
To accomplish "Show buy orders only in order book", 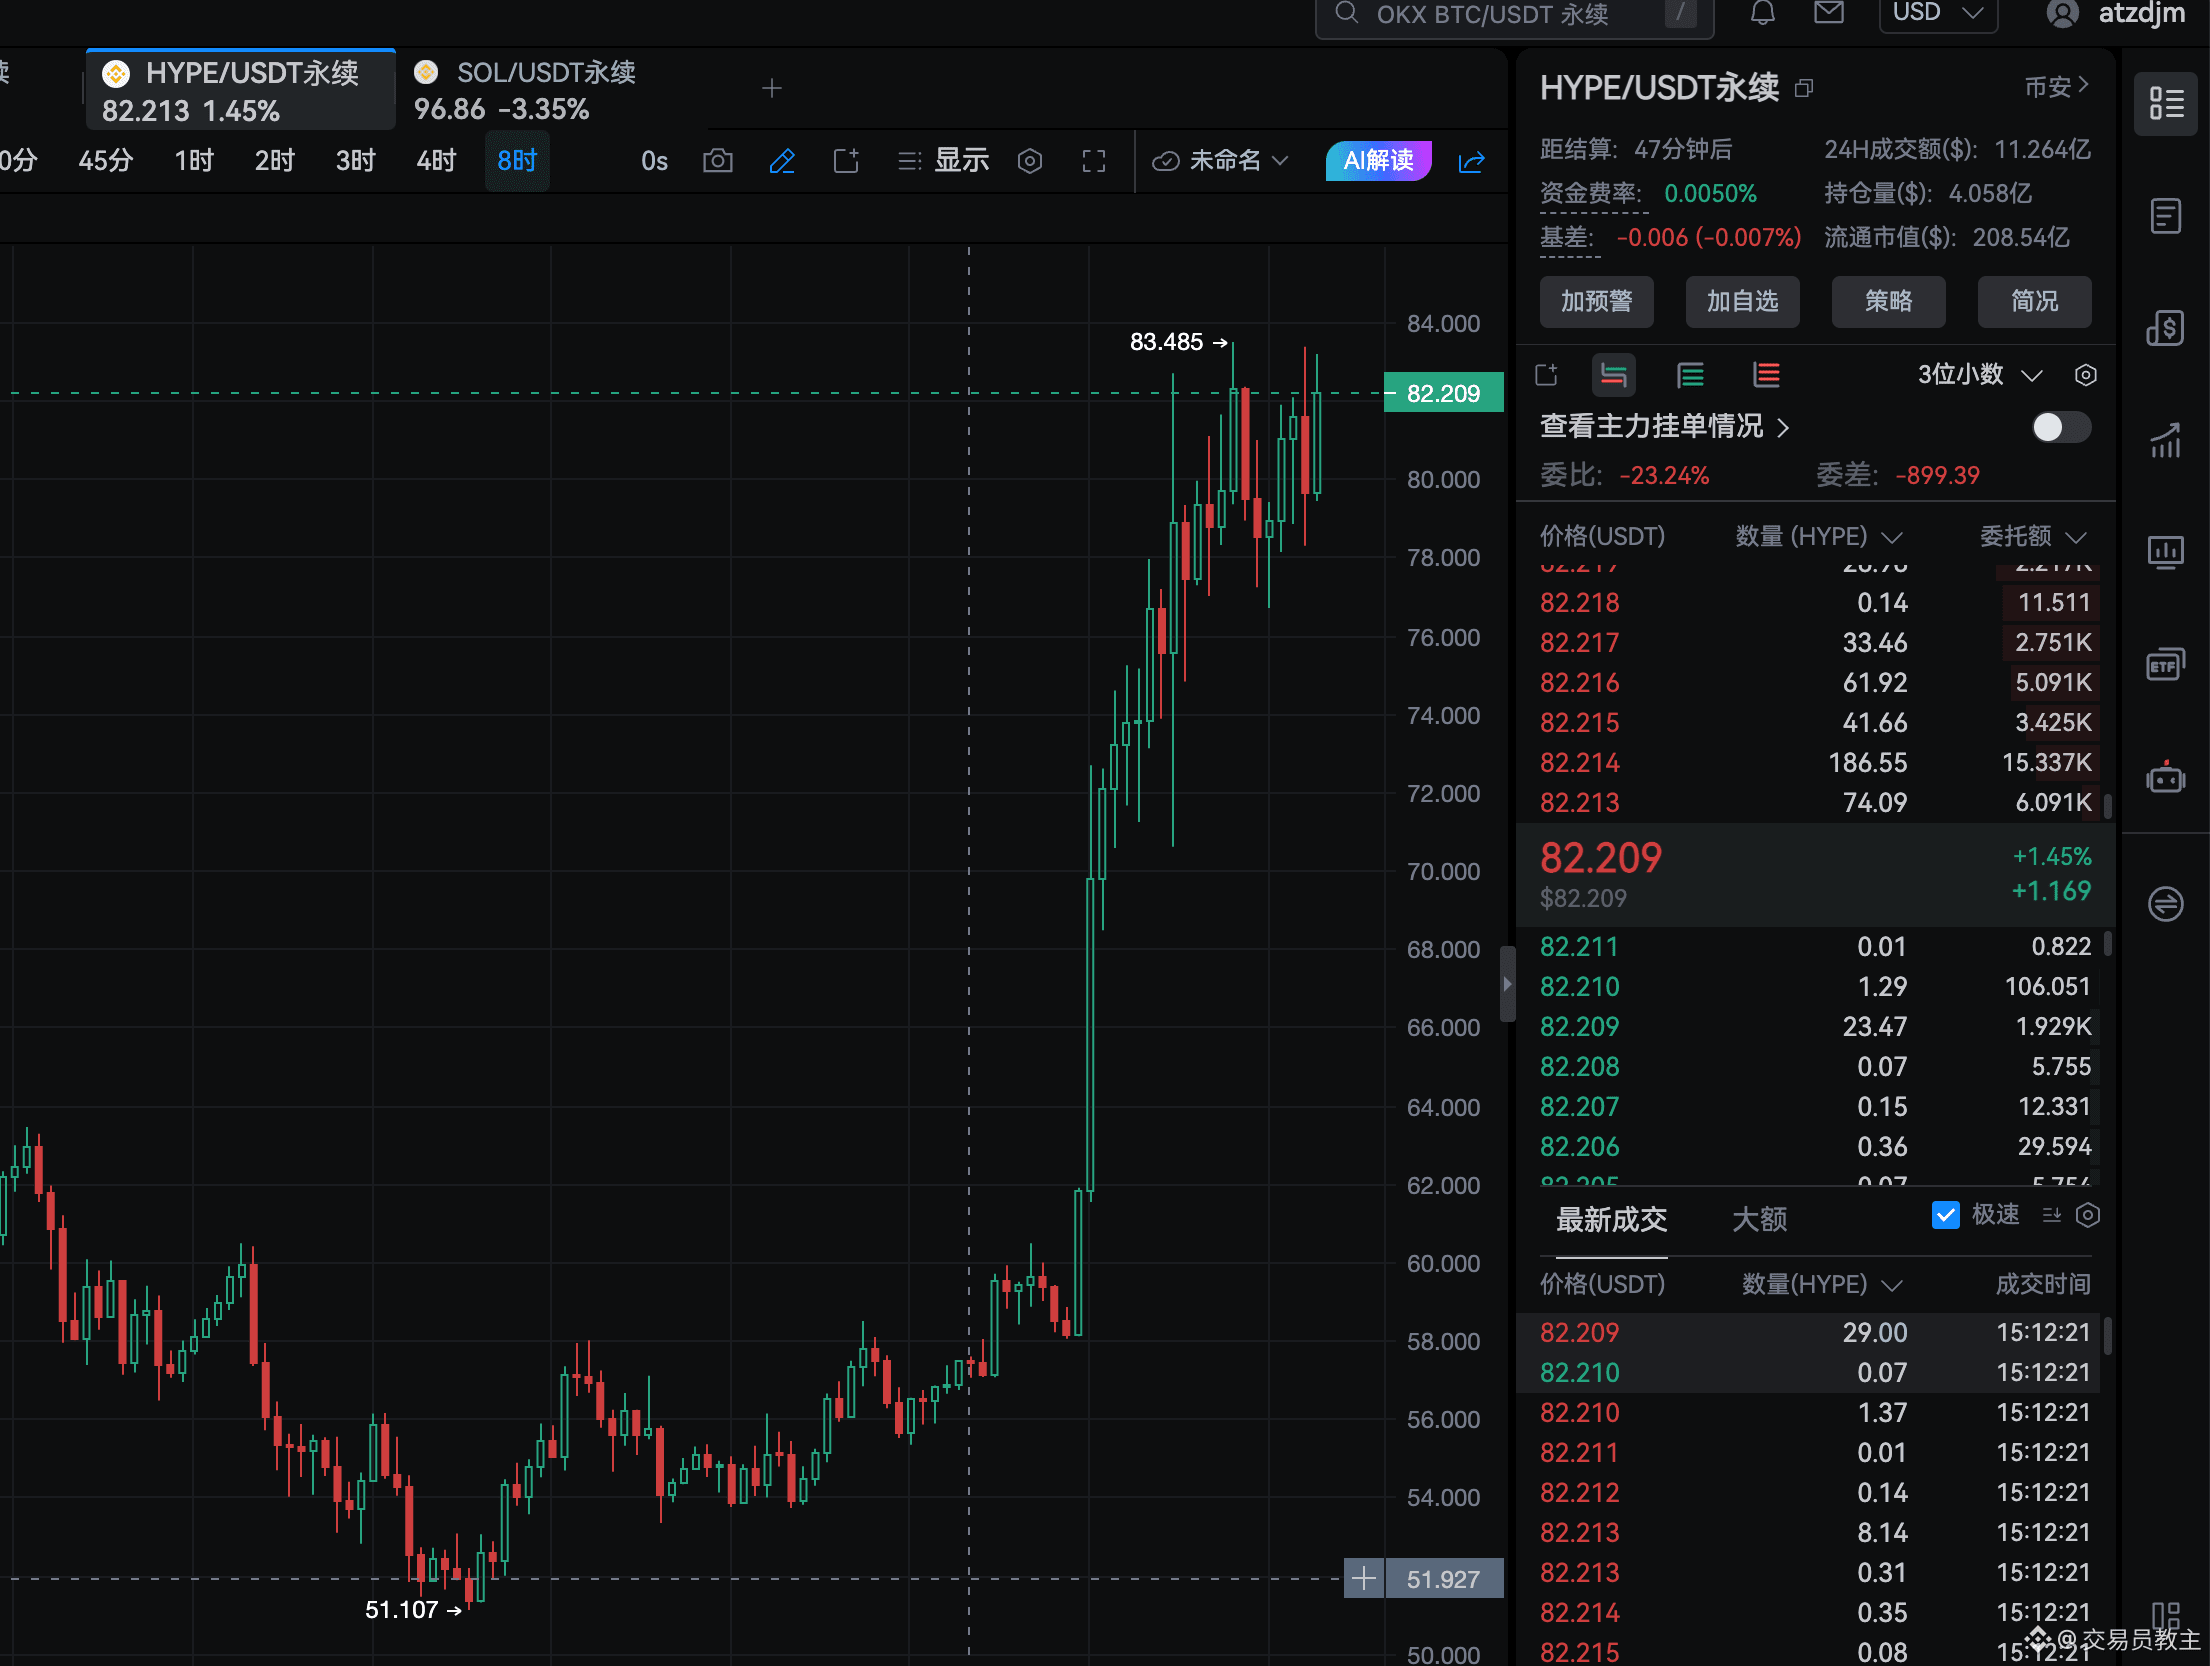I will point(1690,375).
